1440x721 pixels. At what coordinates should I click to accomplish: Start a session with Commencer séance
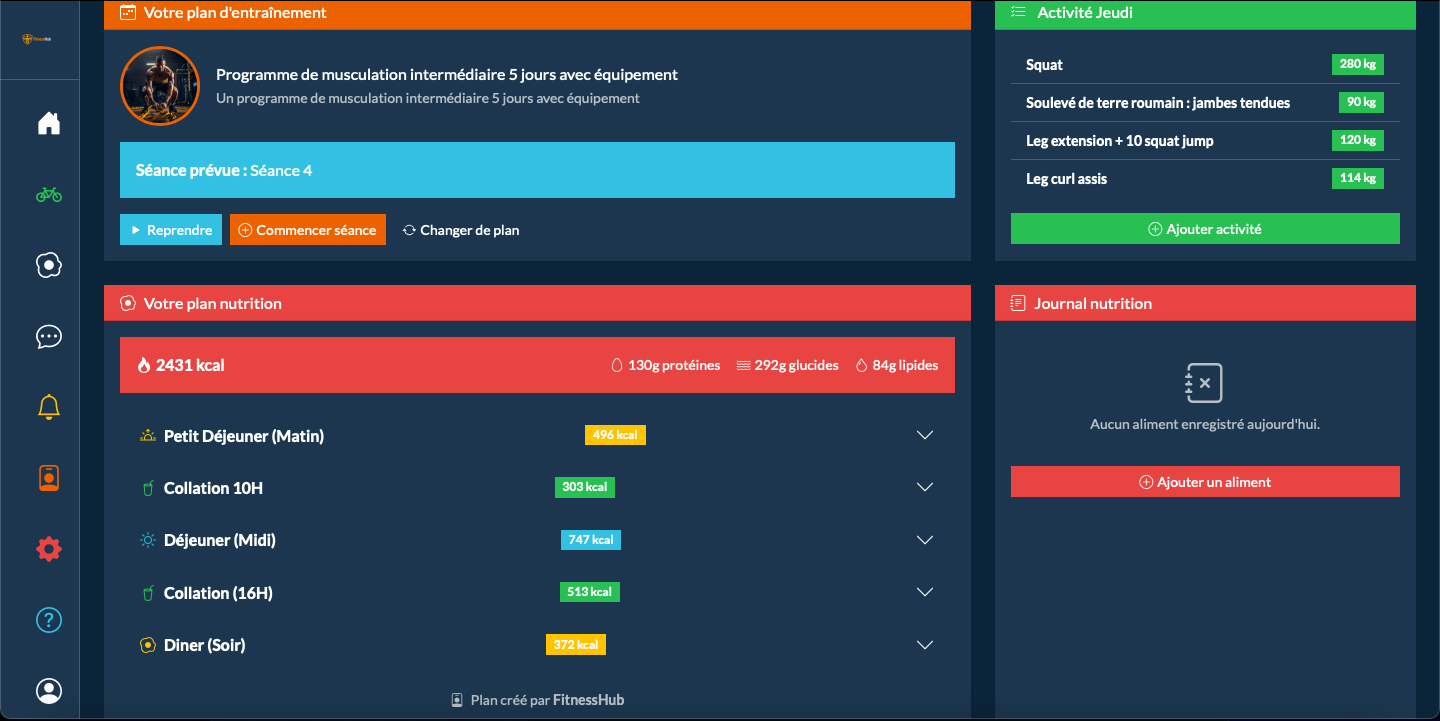pos(307,229)
